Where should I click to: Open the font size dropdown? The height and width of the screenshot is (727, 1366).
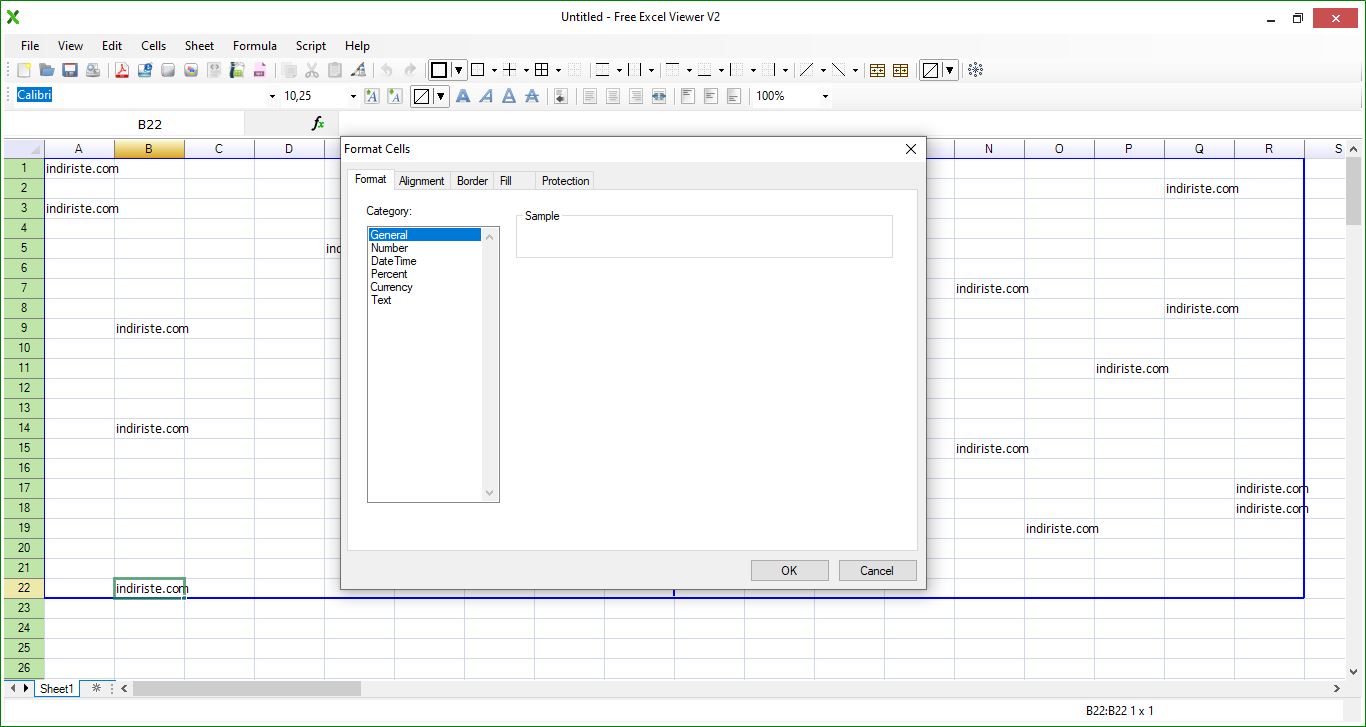pyautogui.click(x=352, y=96)
